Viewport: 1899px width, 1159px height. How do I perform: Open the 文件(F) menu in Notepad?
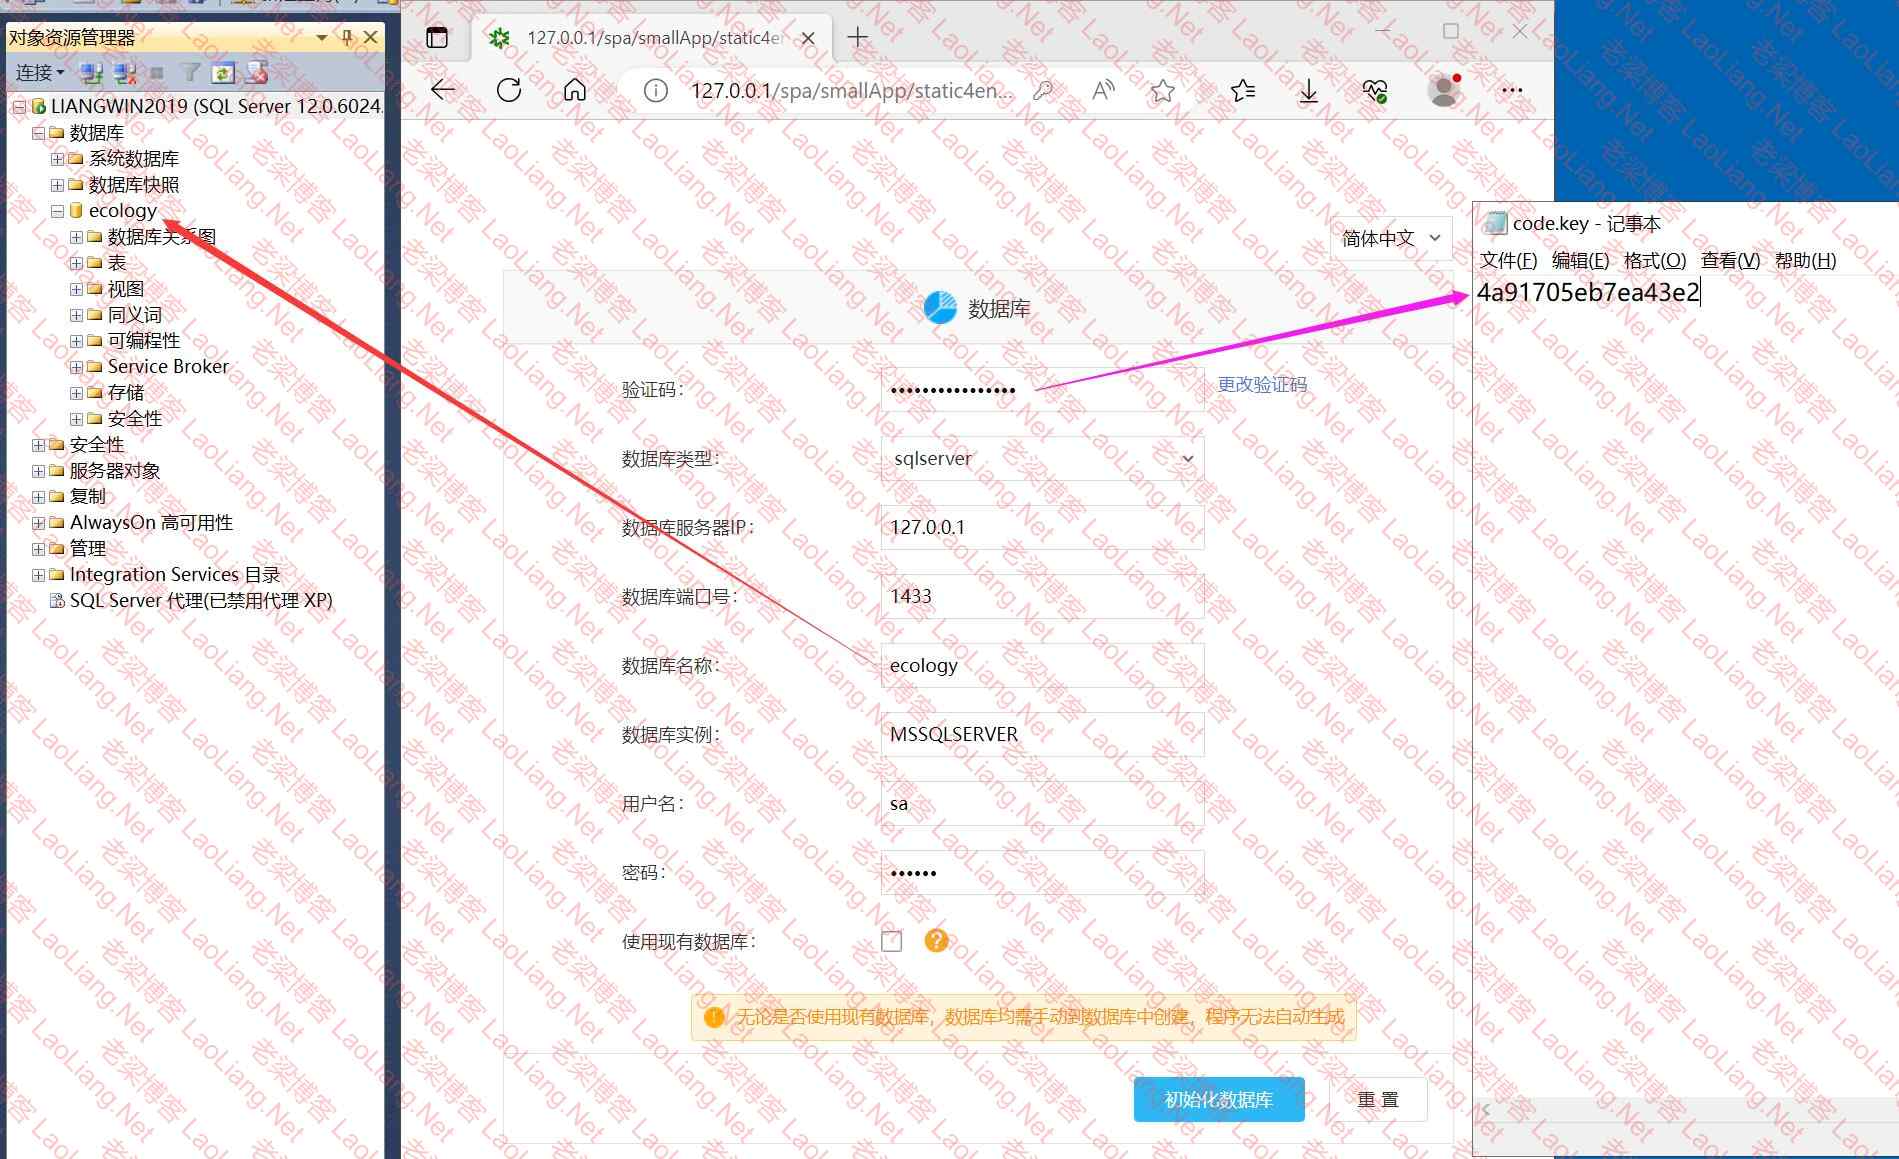tap(1507, 261)
